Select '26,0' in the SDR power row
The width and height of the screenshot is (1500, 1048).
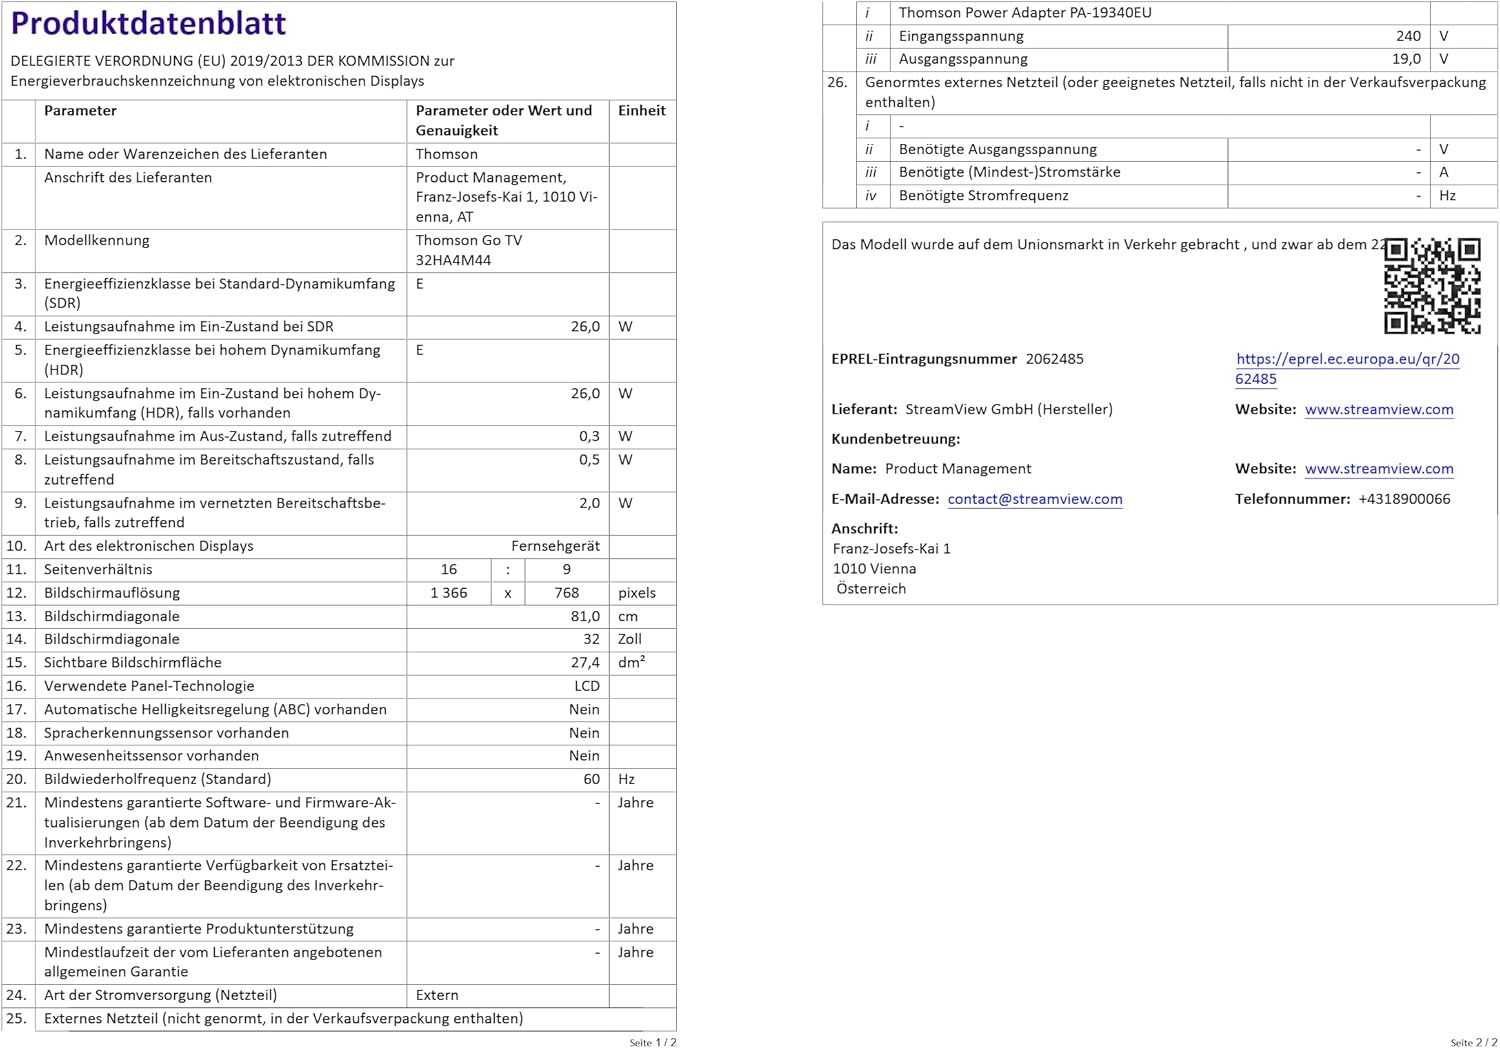click(585, 327)
